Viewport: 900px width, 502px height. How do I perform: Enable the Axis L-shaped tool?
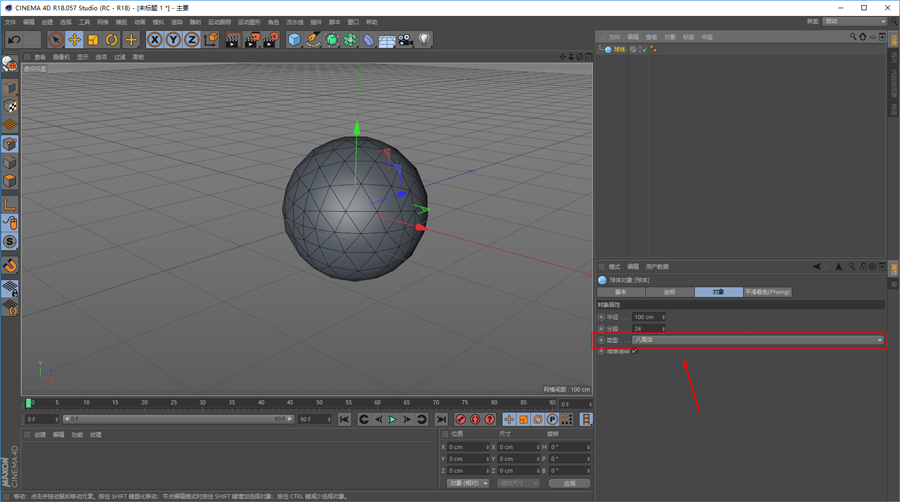coord(10,204)
